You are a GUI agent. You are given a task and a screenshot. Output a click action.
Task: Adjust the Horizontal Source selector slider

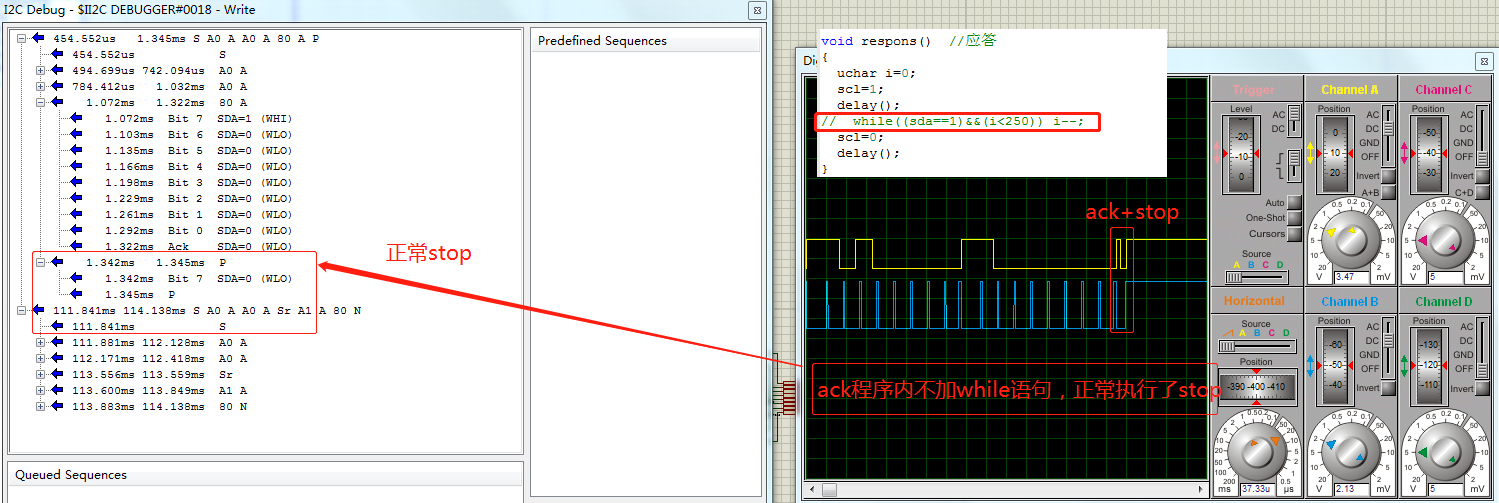coord(1256,346)
